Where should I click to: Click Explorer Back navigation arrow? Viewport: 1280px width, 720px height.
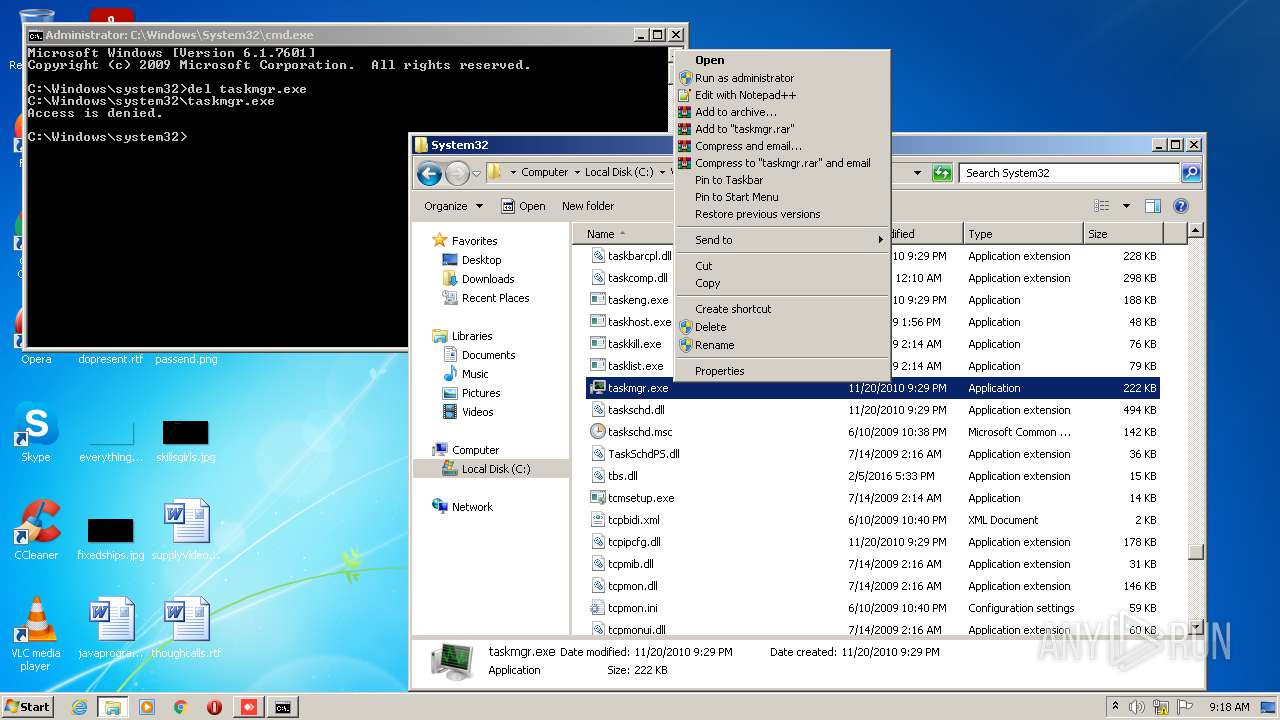pyautogui.click(x=429, y=173)
